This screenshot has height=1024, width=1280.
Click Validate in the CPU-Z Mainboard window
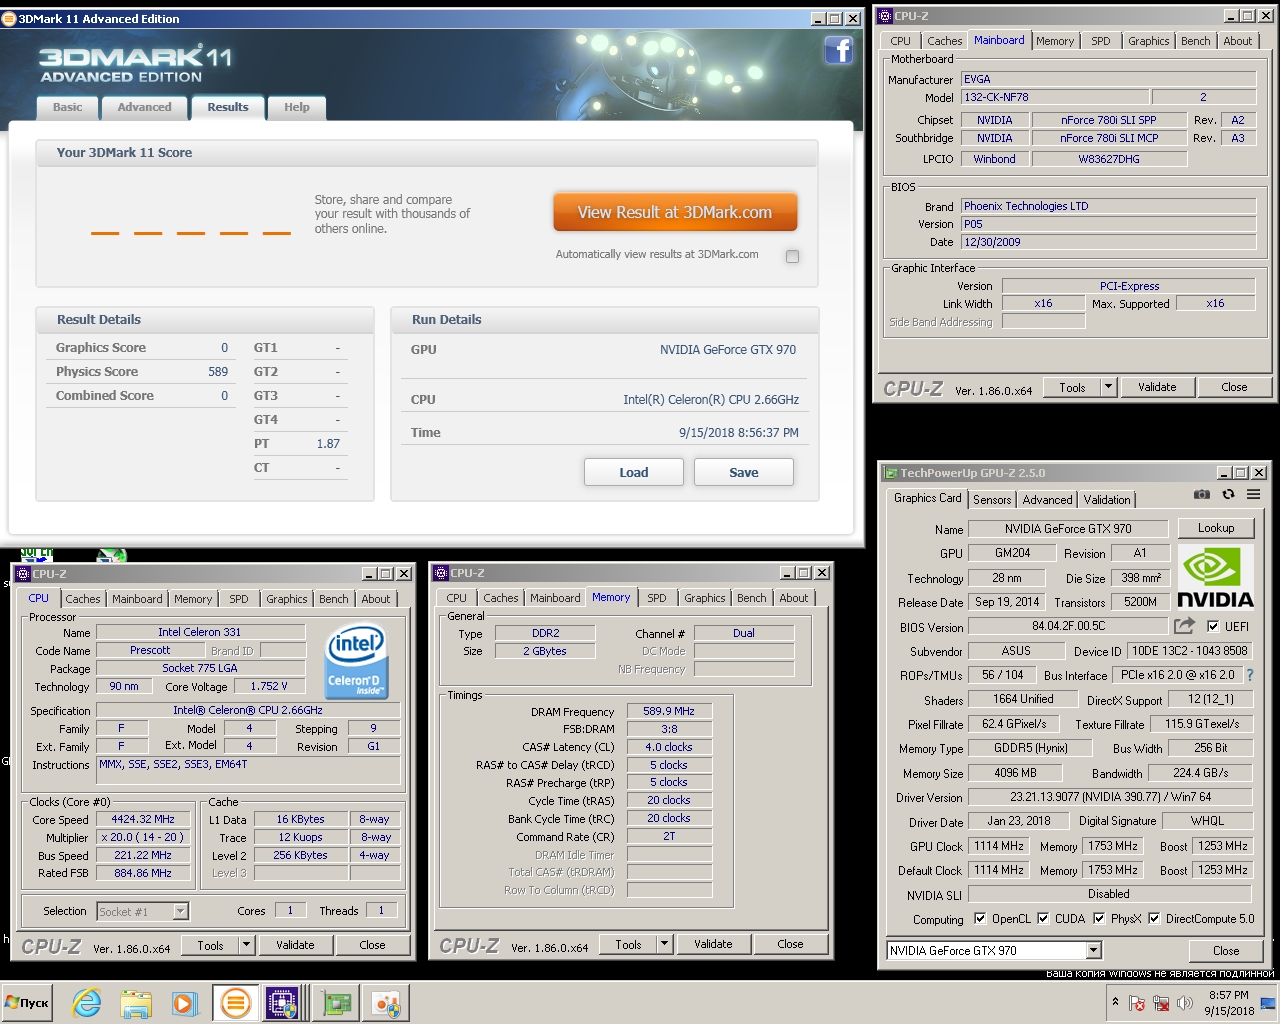click(x=1157, y=387)
